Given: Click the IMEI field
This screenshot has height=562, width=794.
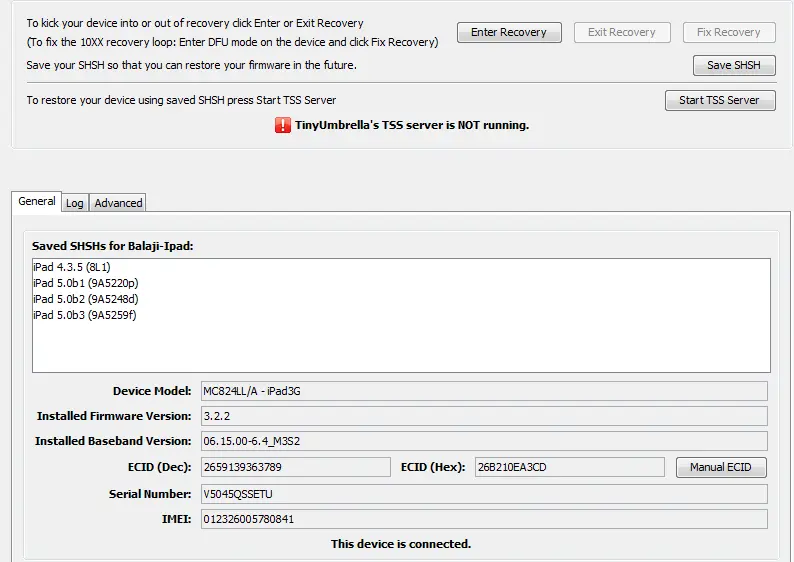Looking at the screenshot, I should 482,519.
